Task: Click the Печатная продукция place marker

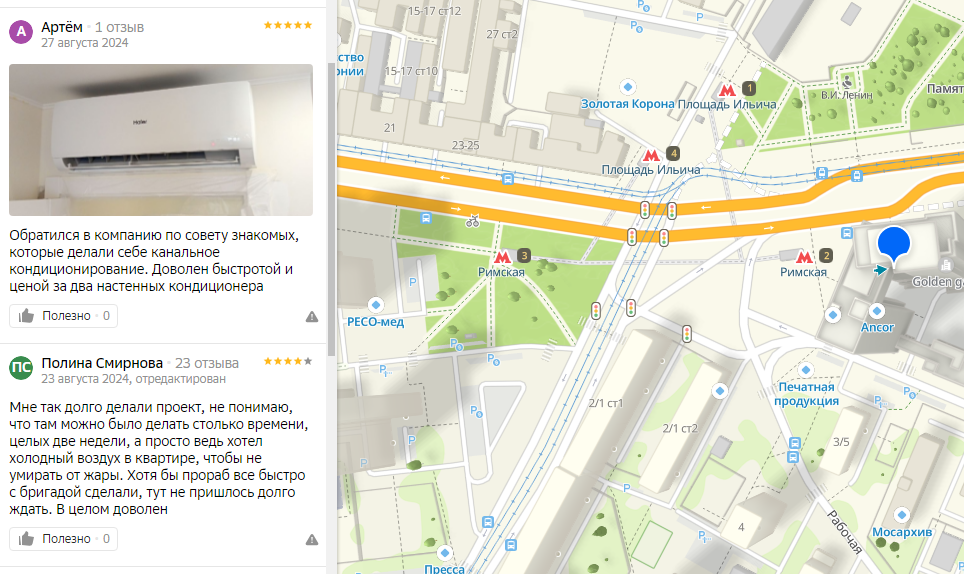Action: pyautogui.click(x=806, y=371)
